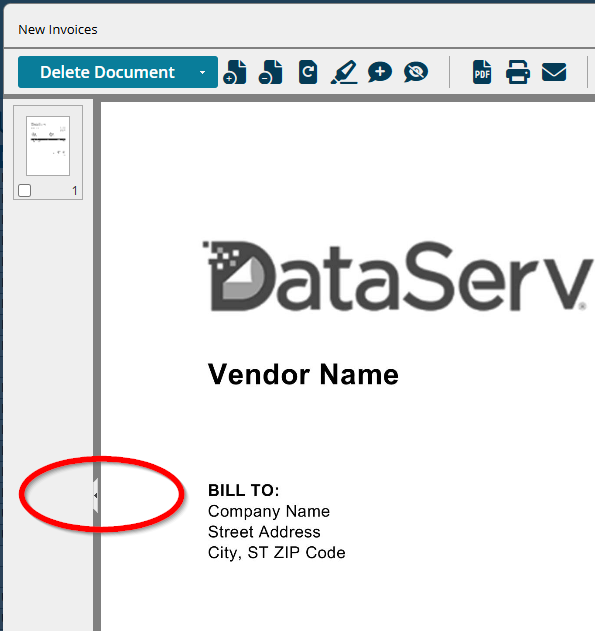Image resolution: width=595 pixels, height=631 pixels.
Task: Print the document
Action: [518, 72]
